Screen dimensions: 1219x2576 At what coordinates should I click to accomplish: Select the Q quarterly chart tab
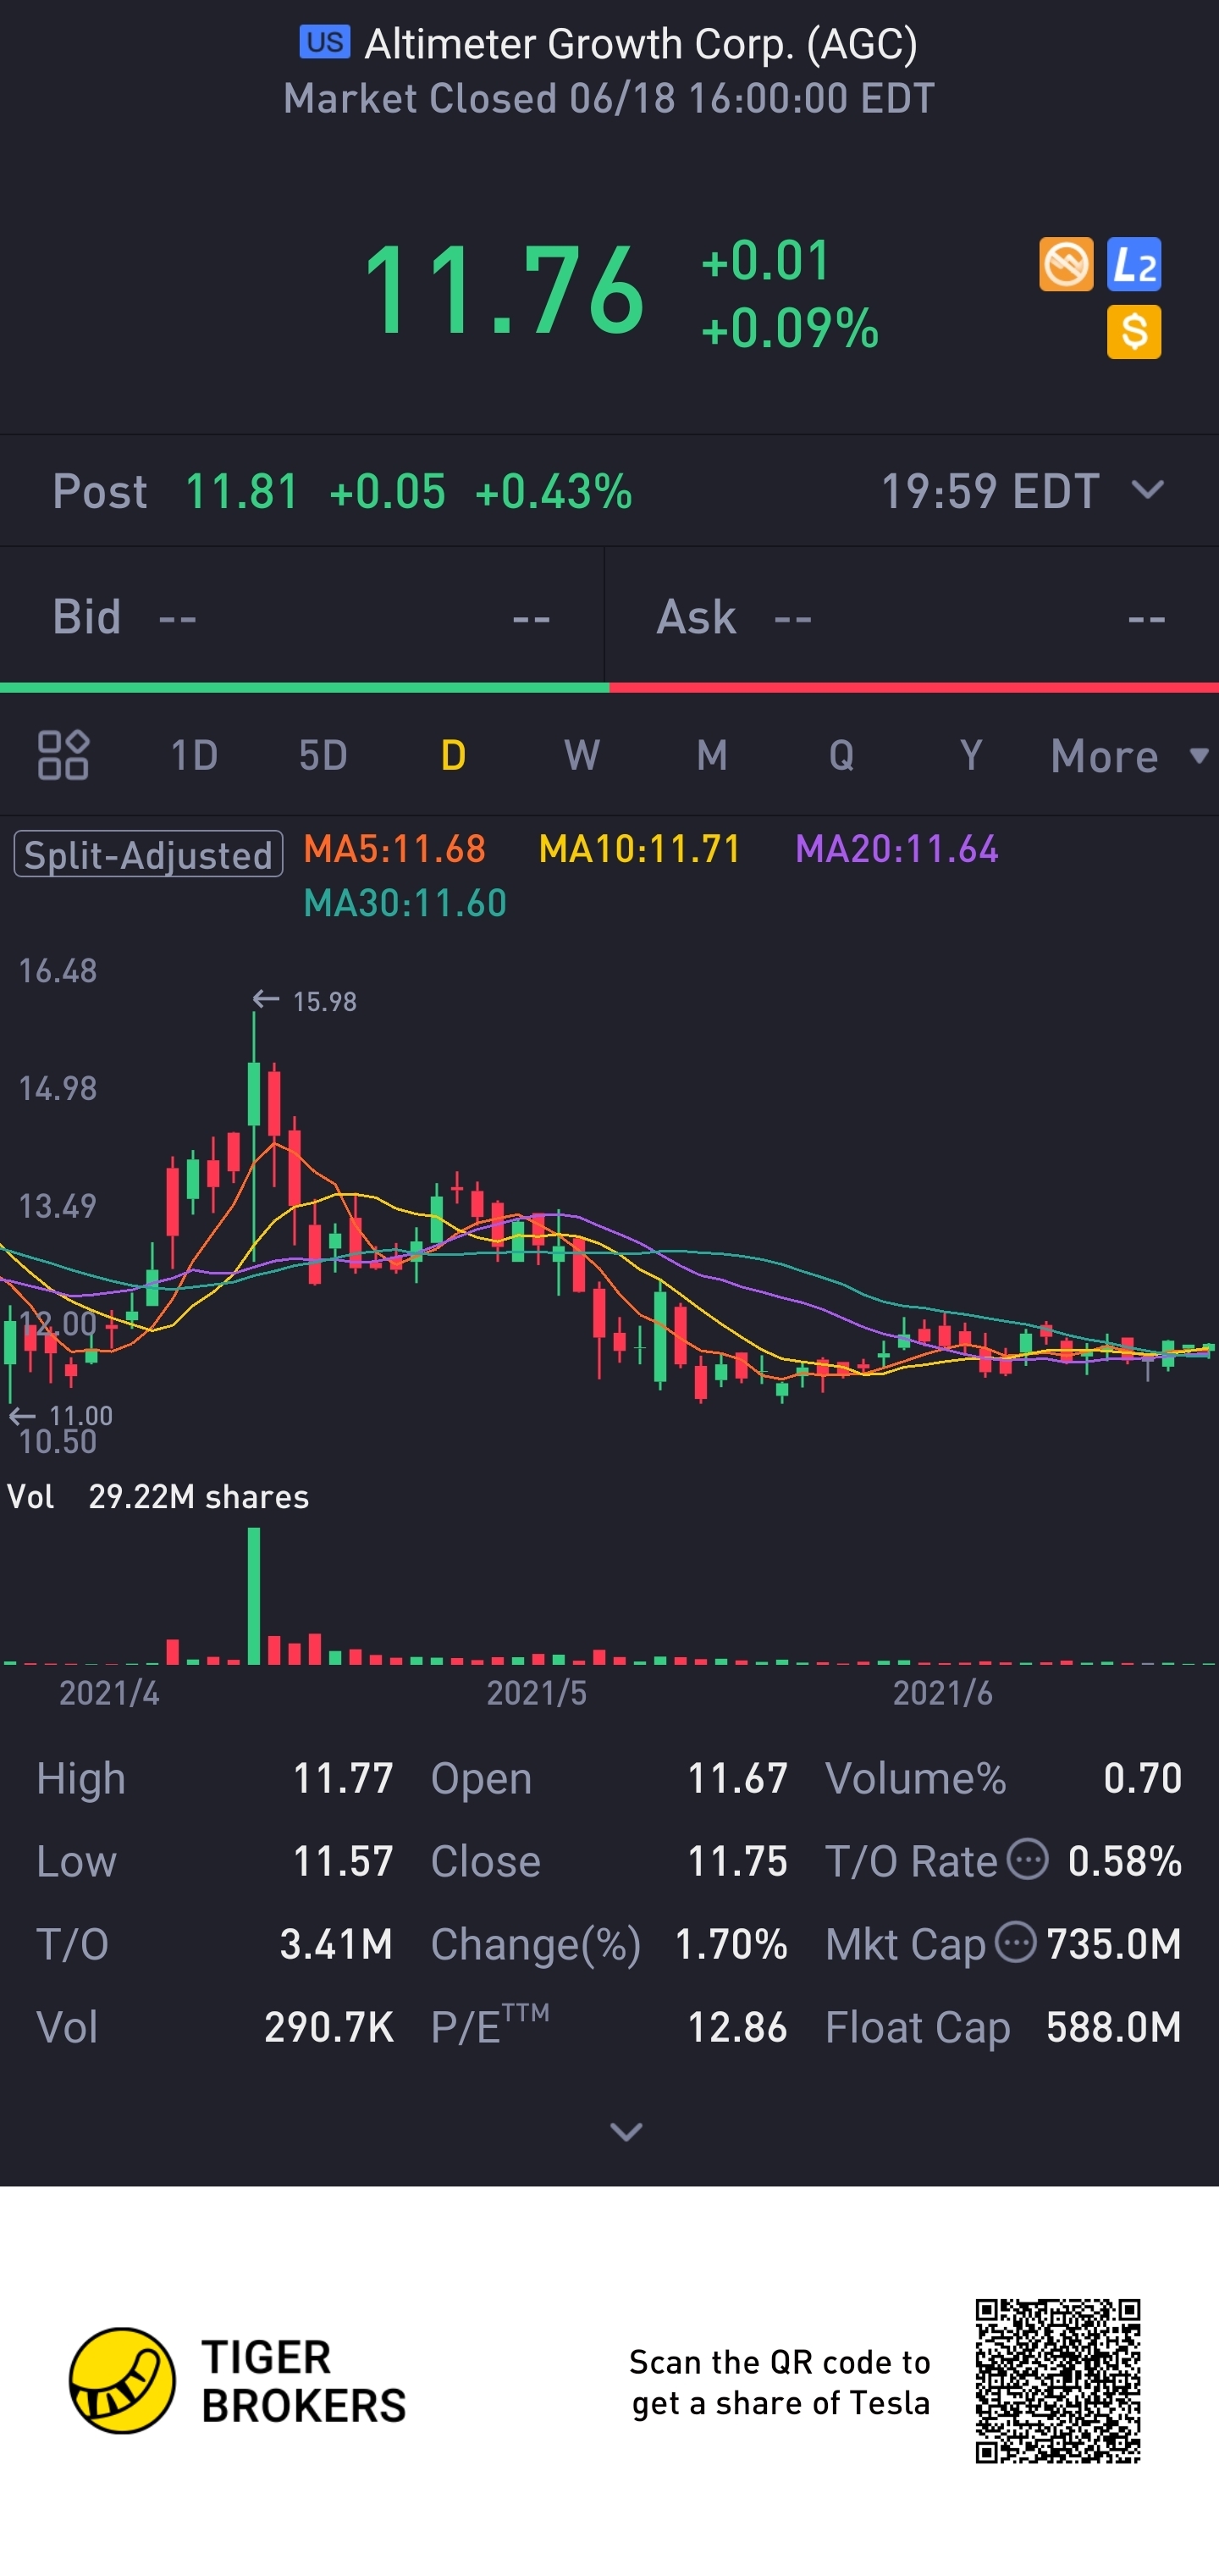coord(842,755)
